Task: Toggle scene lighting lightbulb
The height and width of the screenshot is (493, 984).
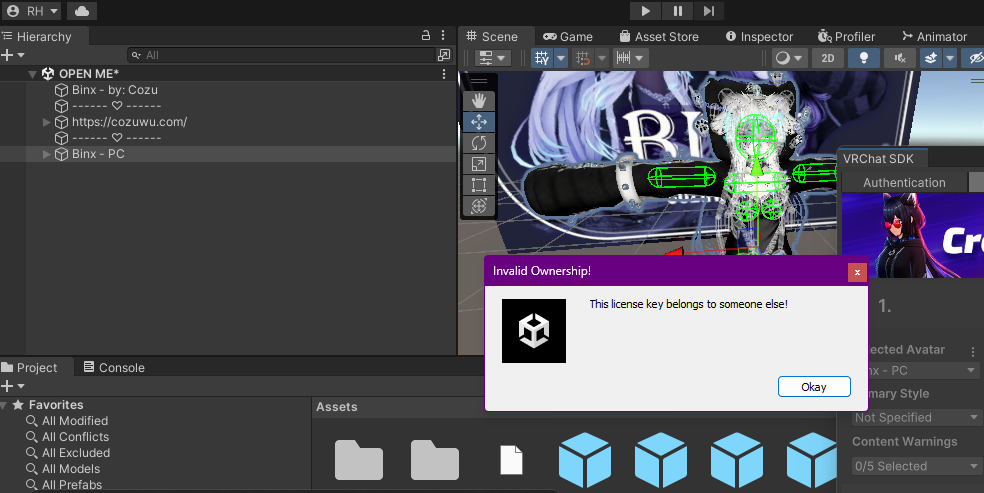Action: click(x=864, y=58)
